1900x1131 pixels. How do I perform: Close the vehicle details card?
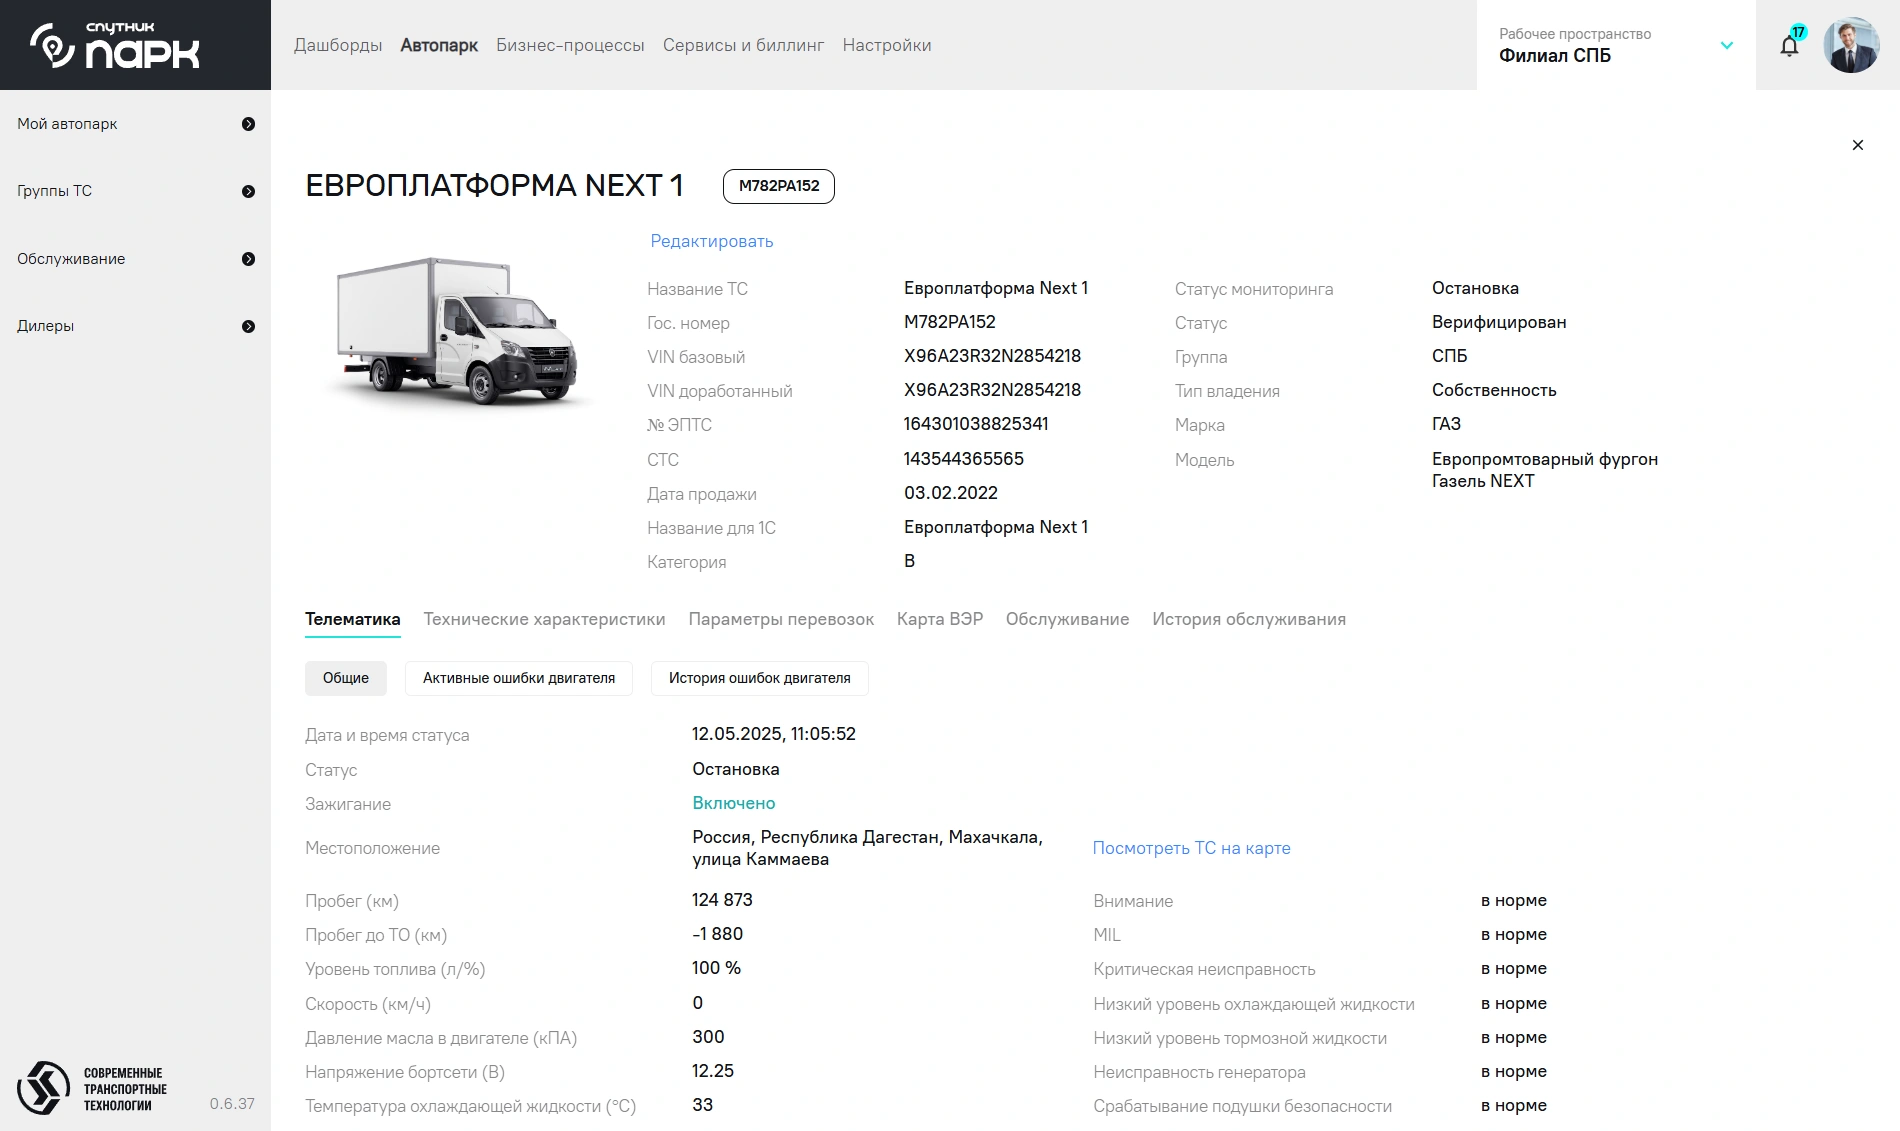tap(1857, 145)
